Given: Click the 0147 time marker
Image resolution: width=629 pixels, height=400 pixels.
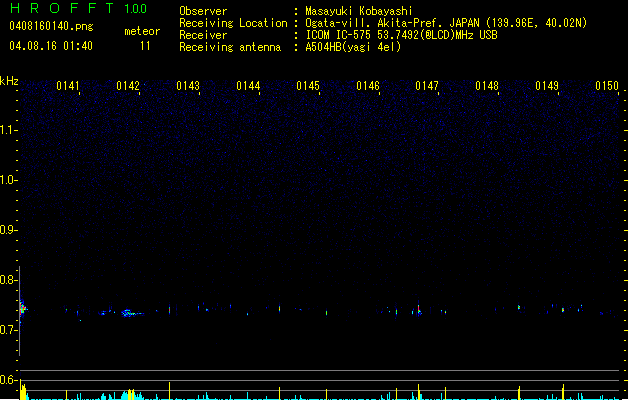Looking at the screenshot, I should click(427, 86).
